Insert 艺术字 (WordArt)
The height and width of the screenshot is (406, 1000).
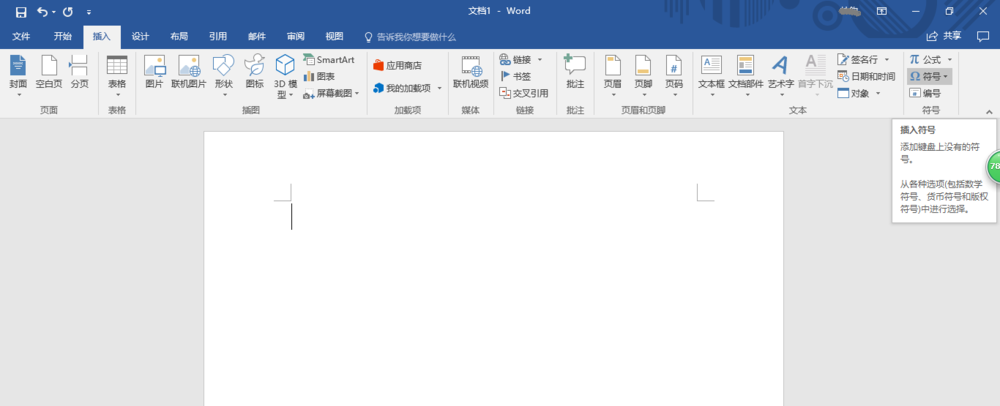pos(780,72)
